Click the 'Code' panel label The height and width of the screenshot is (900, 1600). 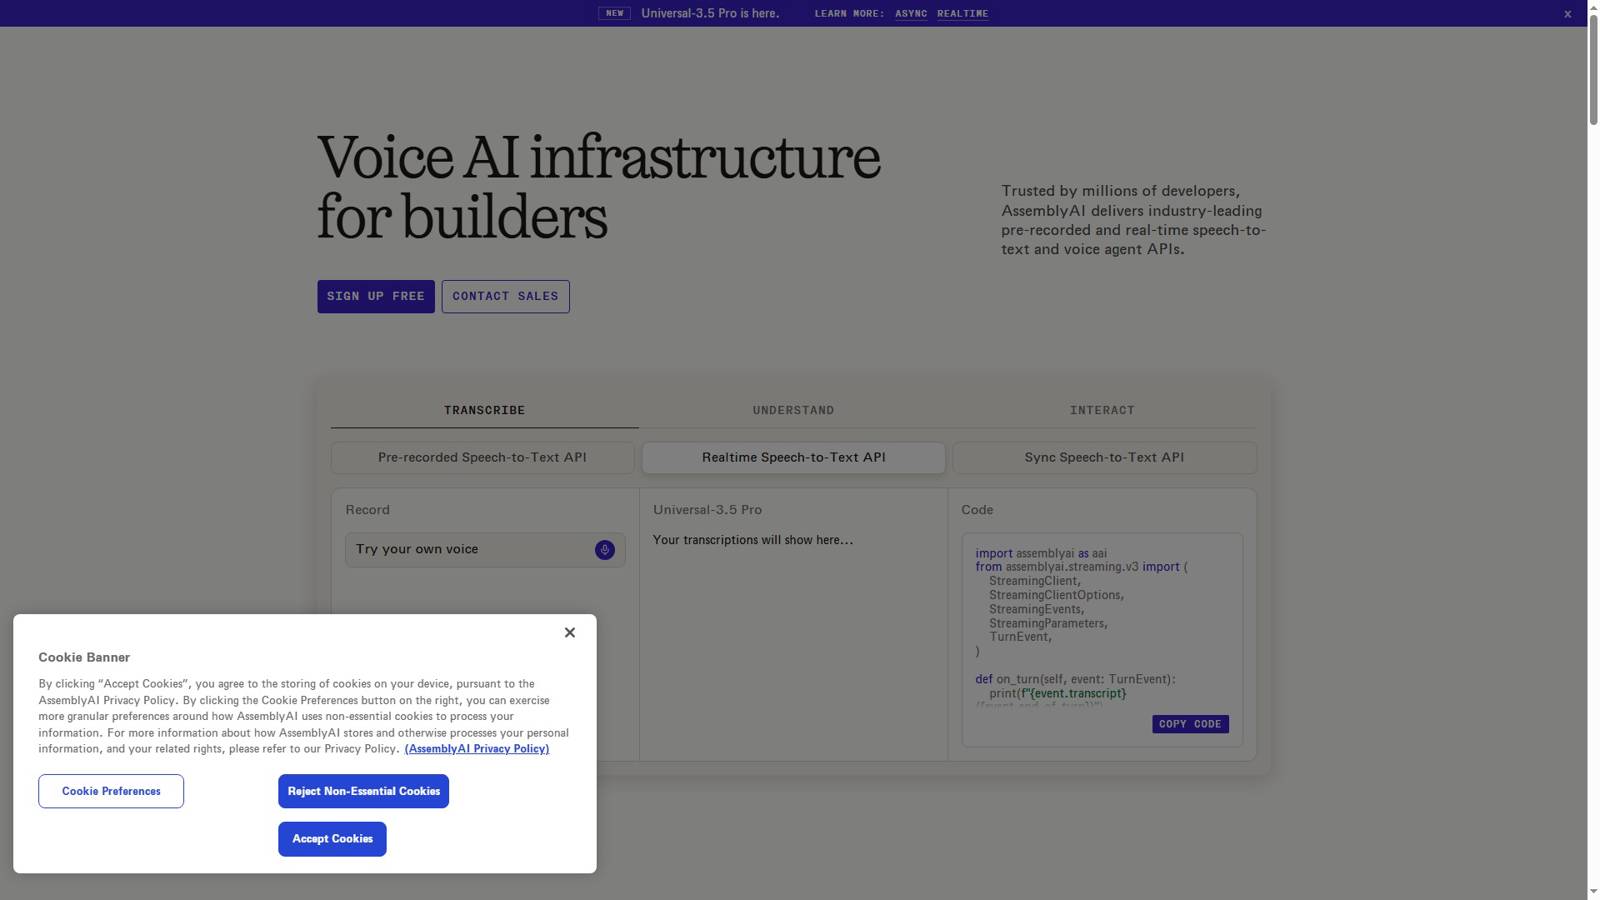click(977, 510)
